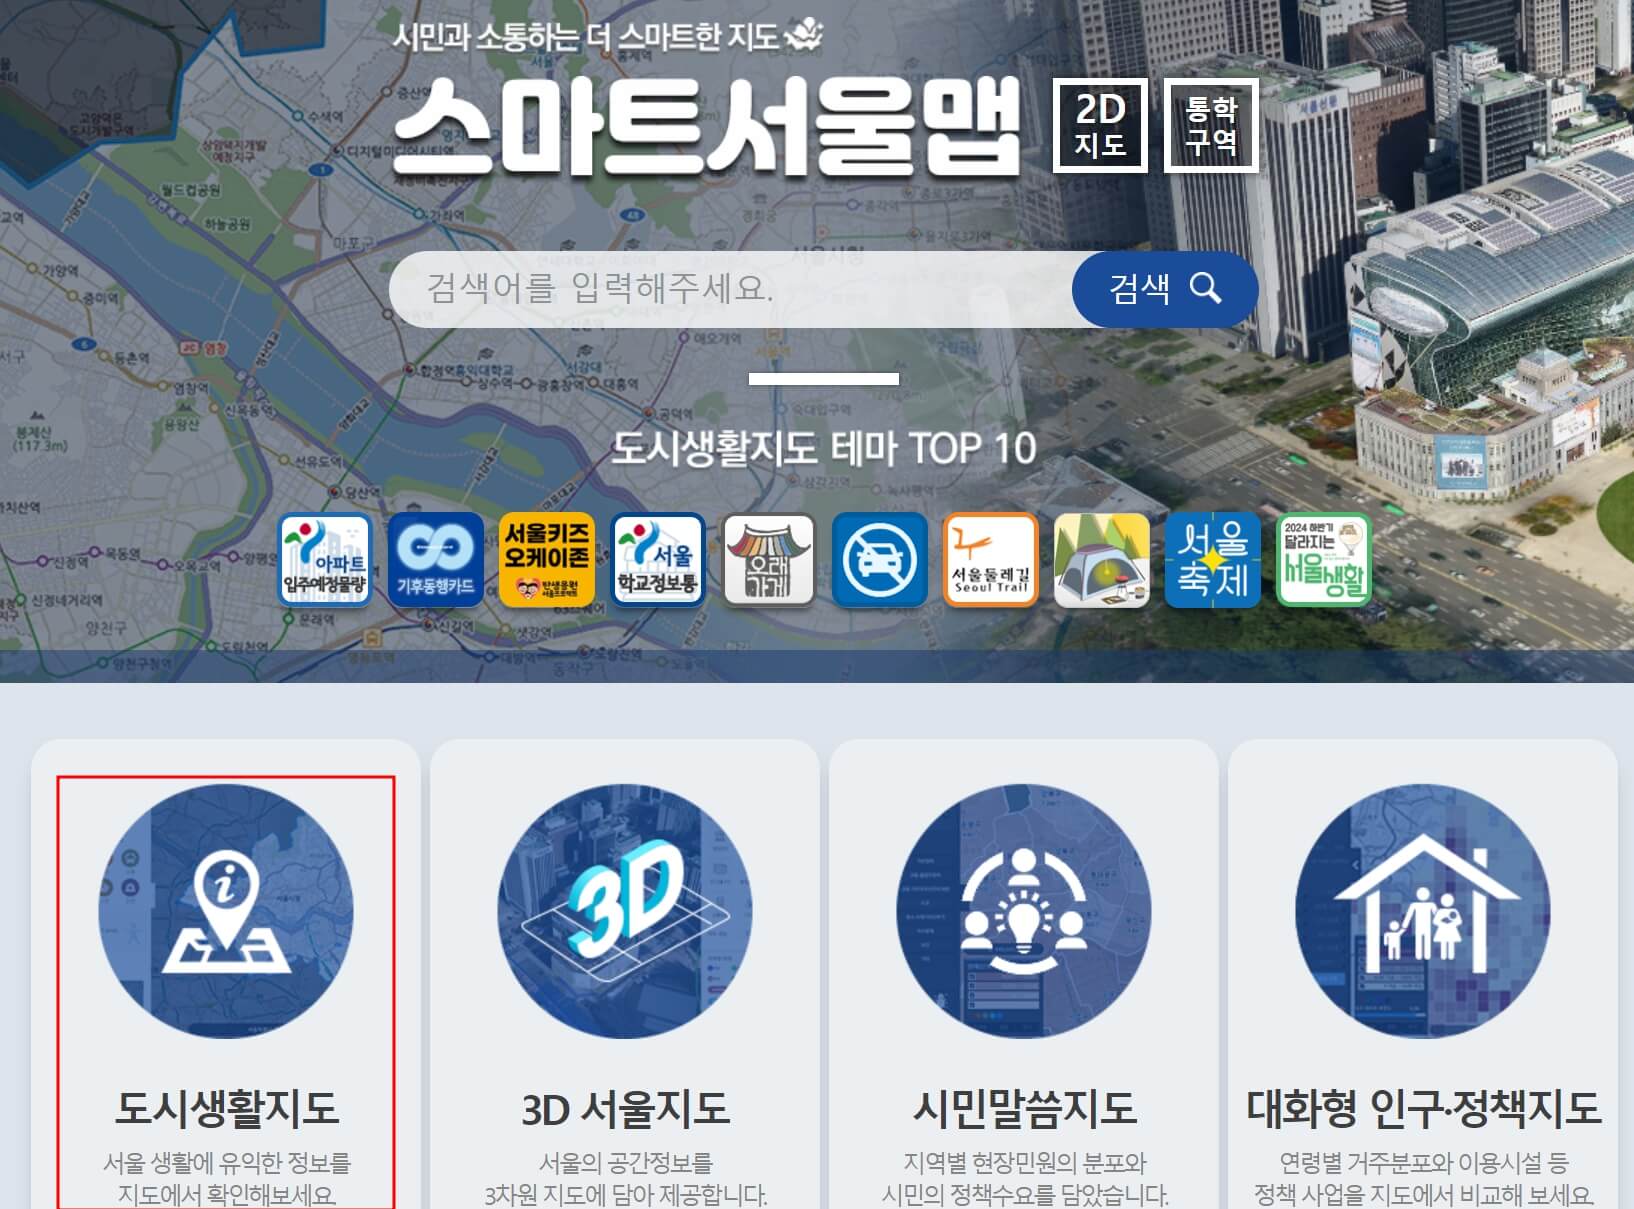
Task: Open the 오래가게 theme icon
Action: point(768,560)
